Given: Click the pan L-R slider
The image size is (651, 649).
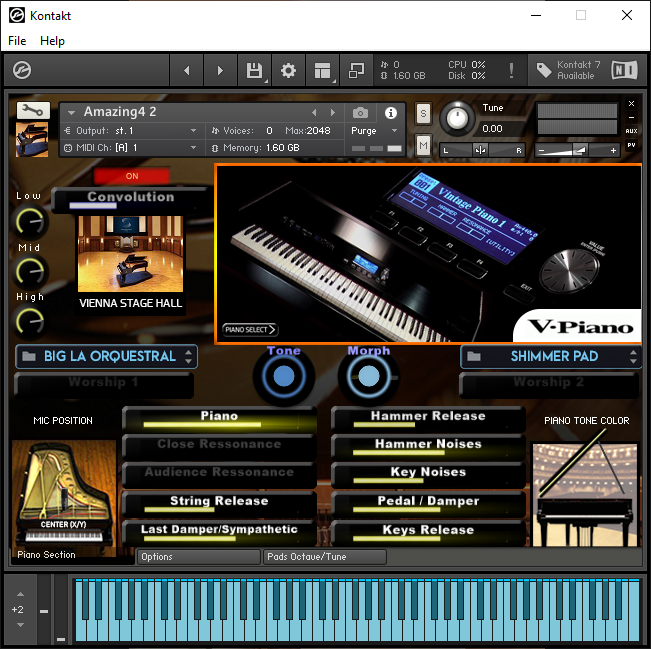Looking at the screenshot, I should 482,150.
